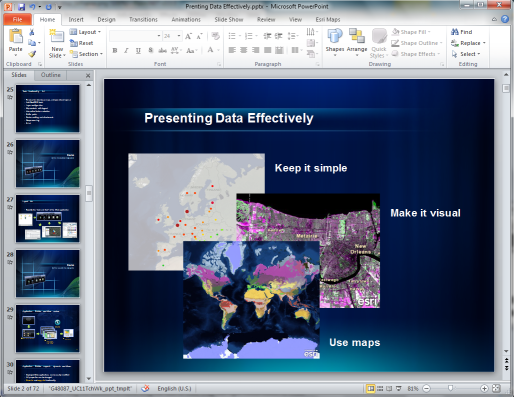Switch to the Transitions ribbon tab
514x397 pixels.
click(x=143, y=20)
